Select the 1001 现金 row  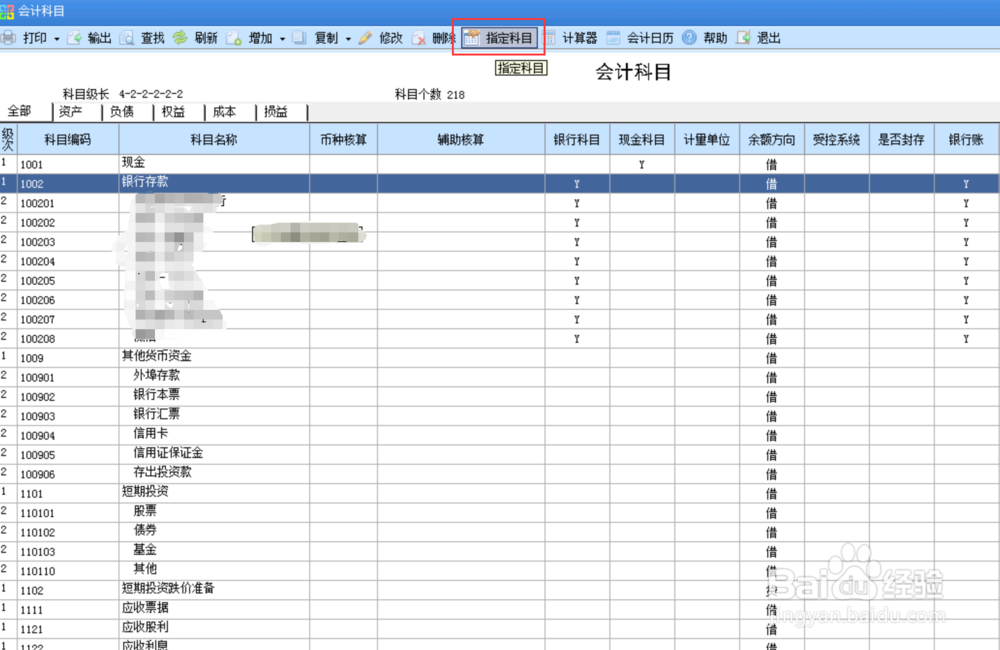pyautogui.click(x=499, y=164)
